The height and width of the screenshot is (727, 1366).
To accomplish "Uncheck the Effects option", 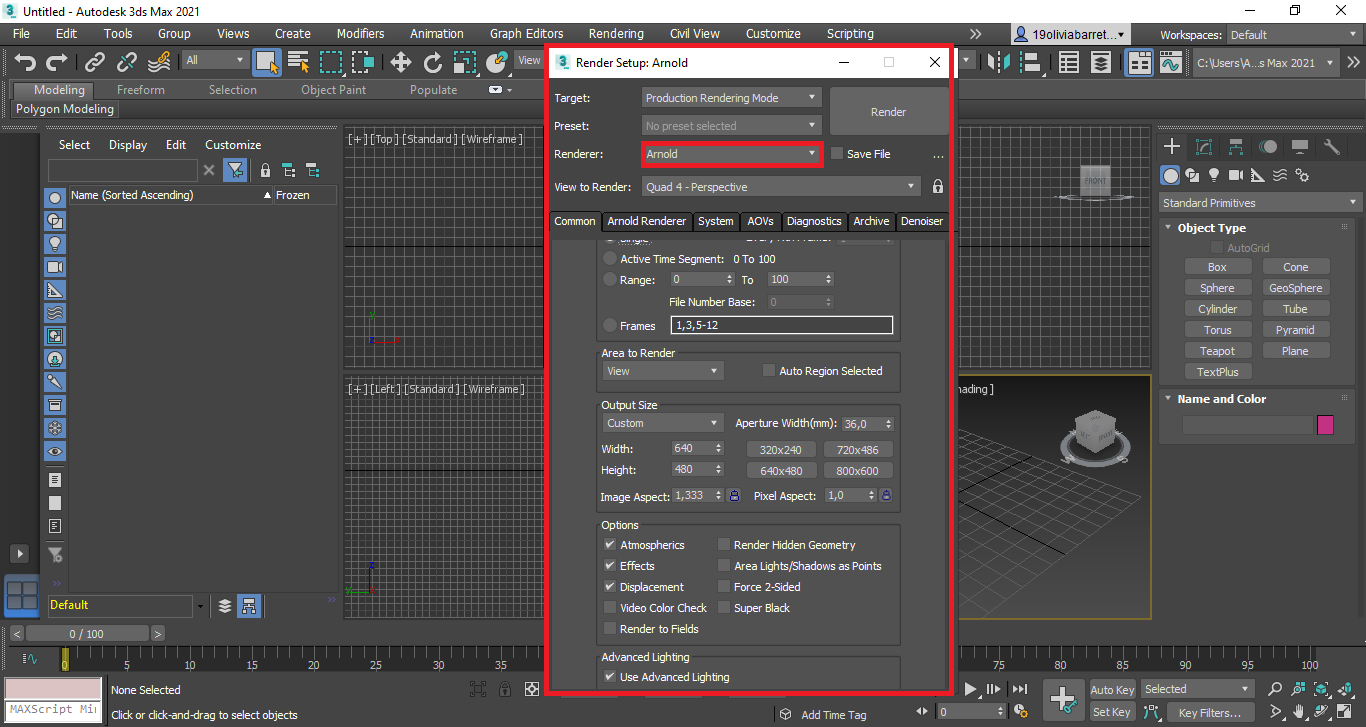I will (610, 566).
